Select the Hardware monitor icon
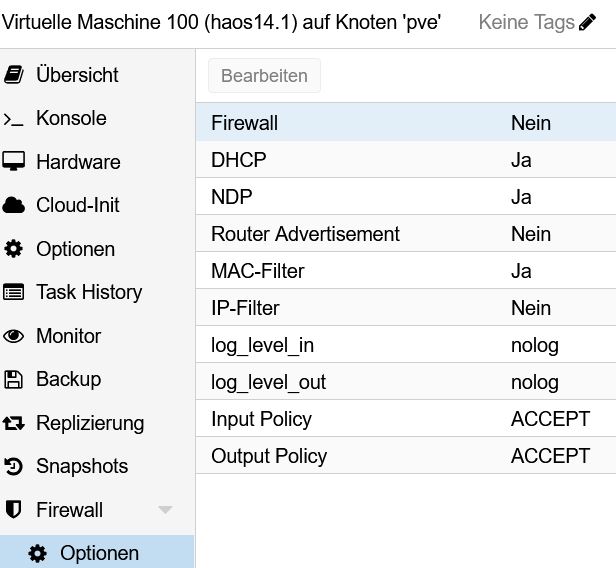This screenshot has width=616, height=568. coord(14,161)
